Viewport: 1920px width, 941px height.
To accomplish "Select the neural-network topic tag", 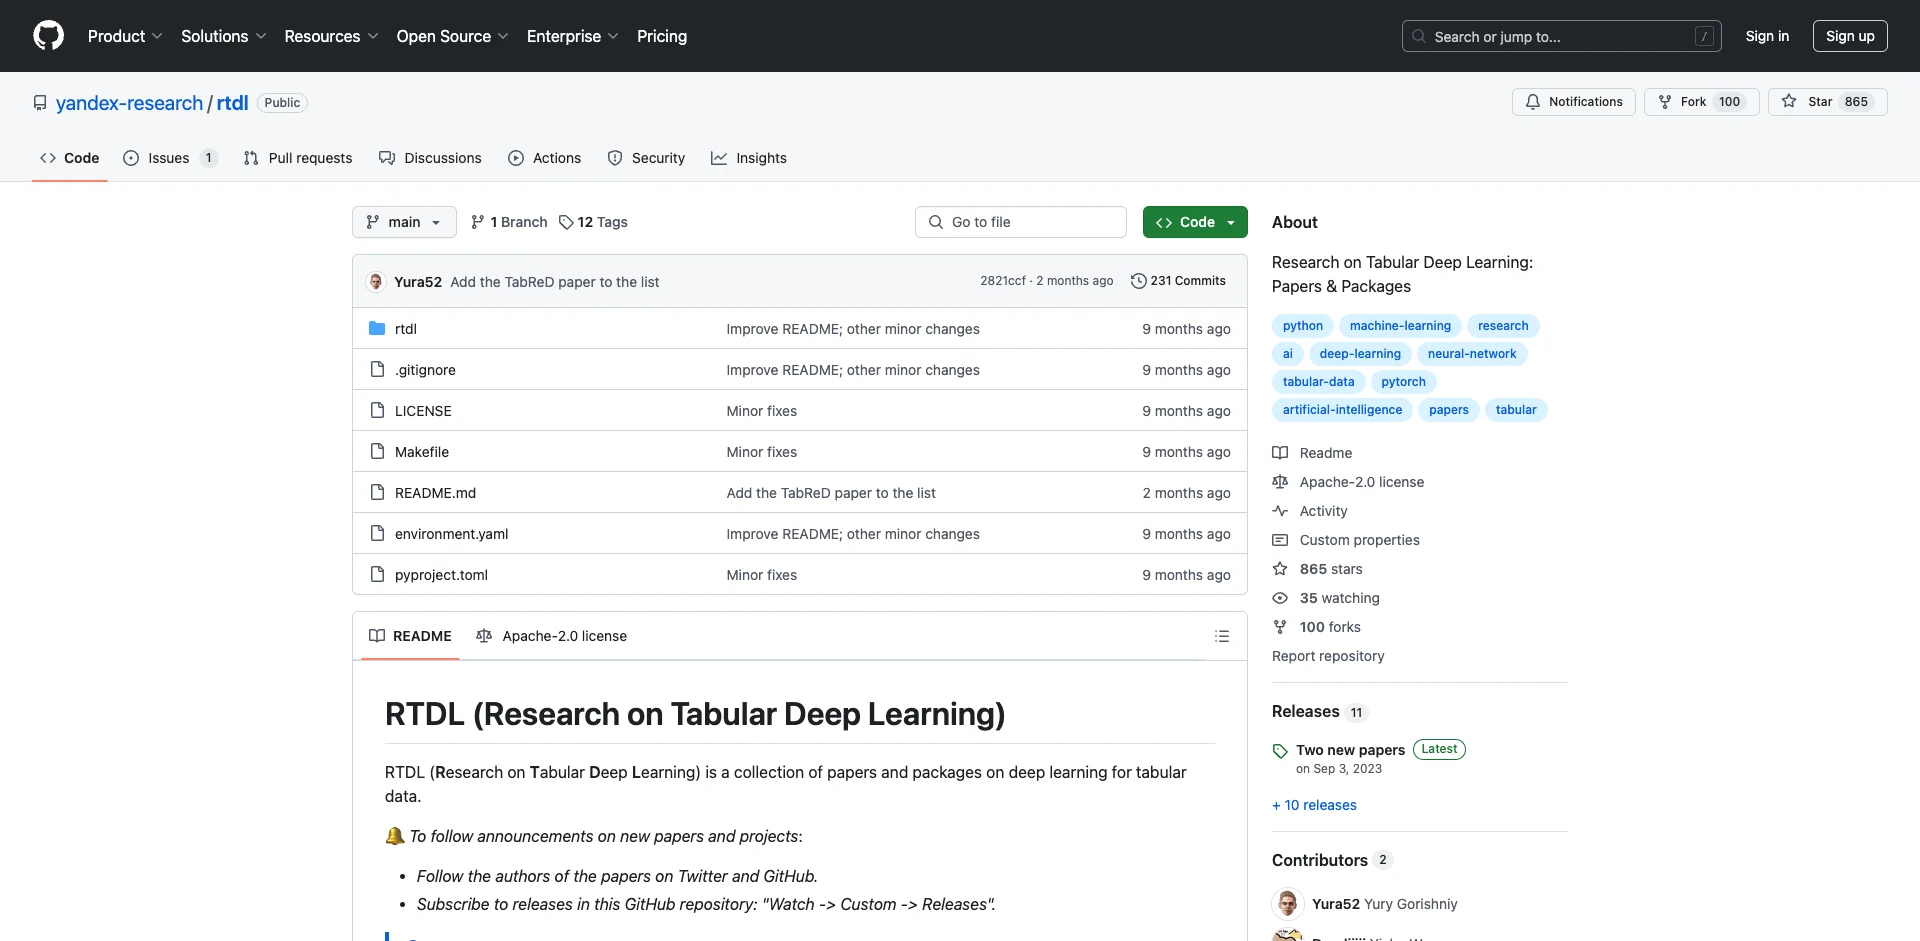I will (x=1472, y=354).
